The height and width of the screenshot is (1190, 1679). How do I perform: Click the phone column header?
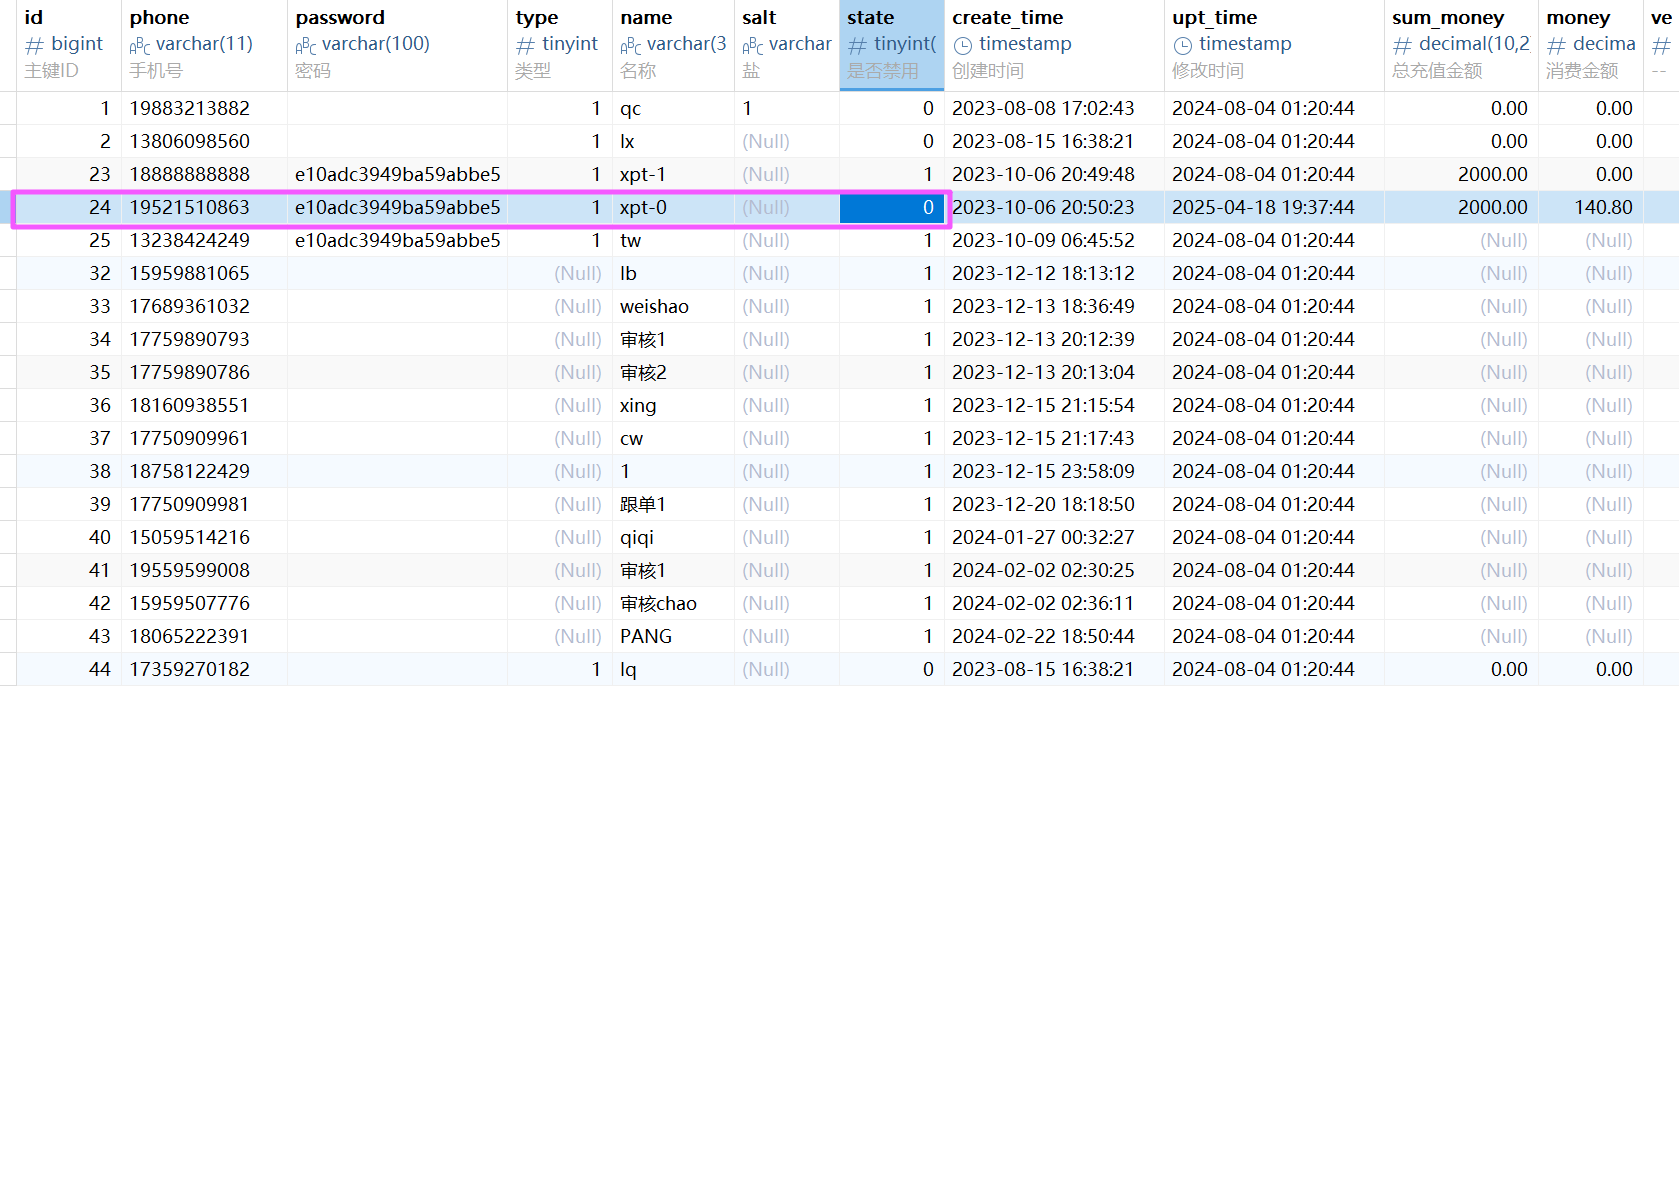[x=204, y=45]
